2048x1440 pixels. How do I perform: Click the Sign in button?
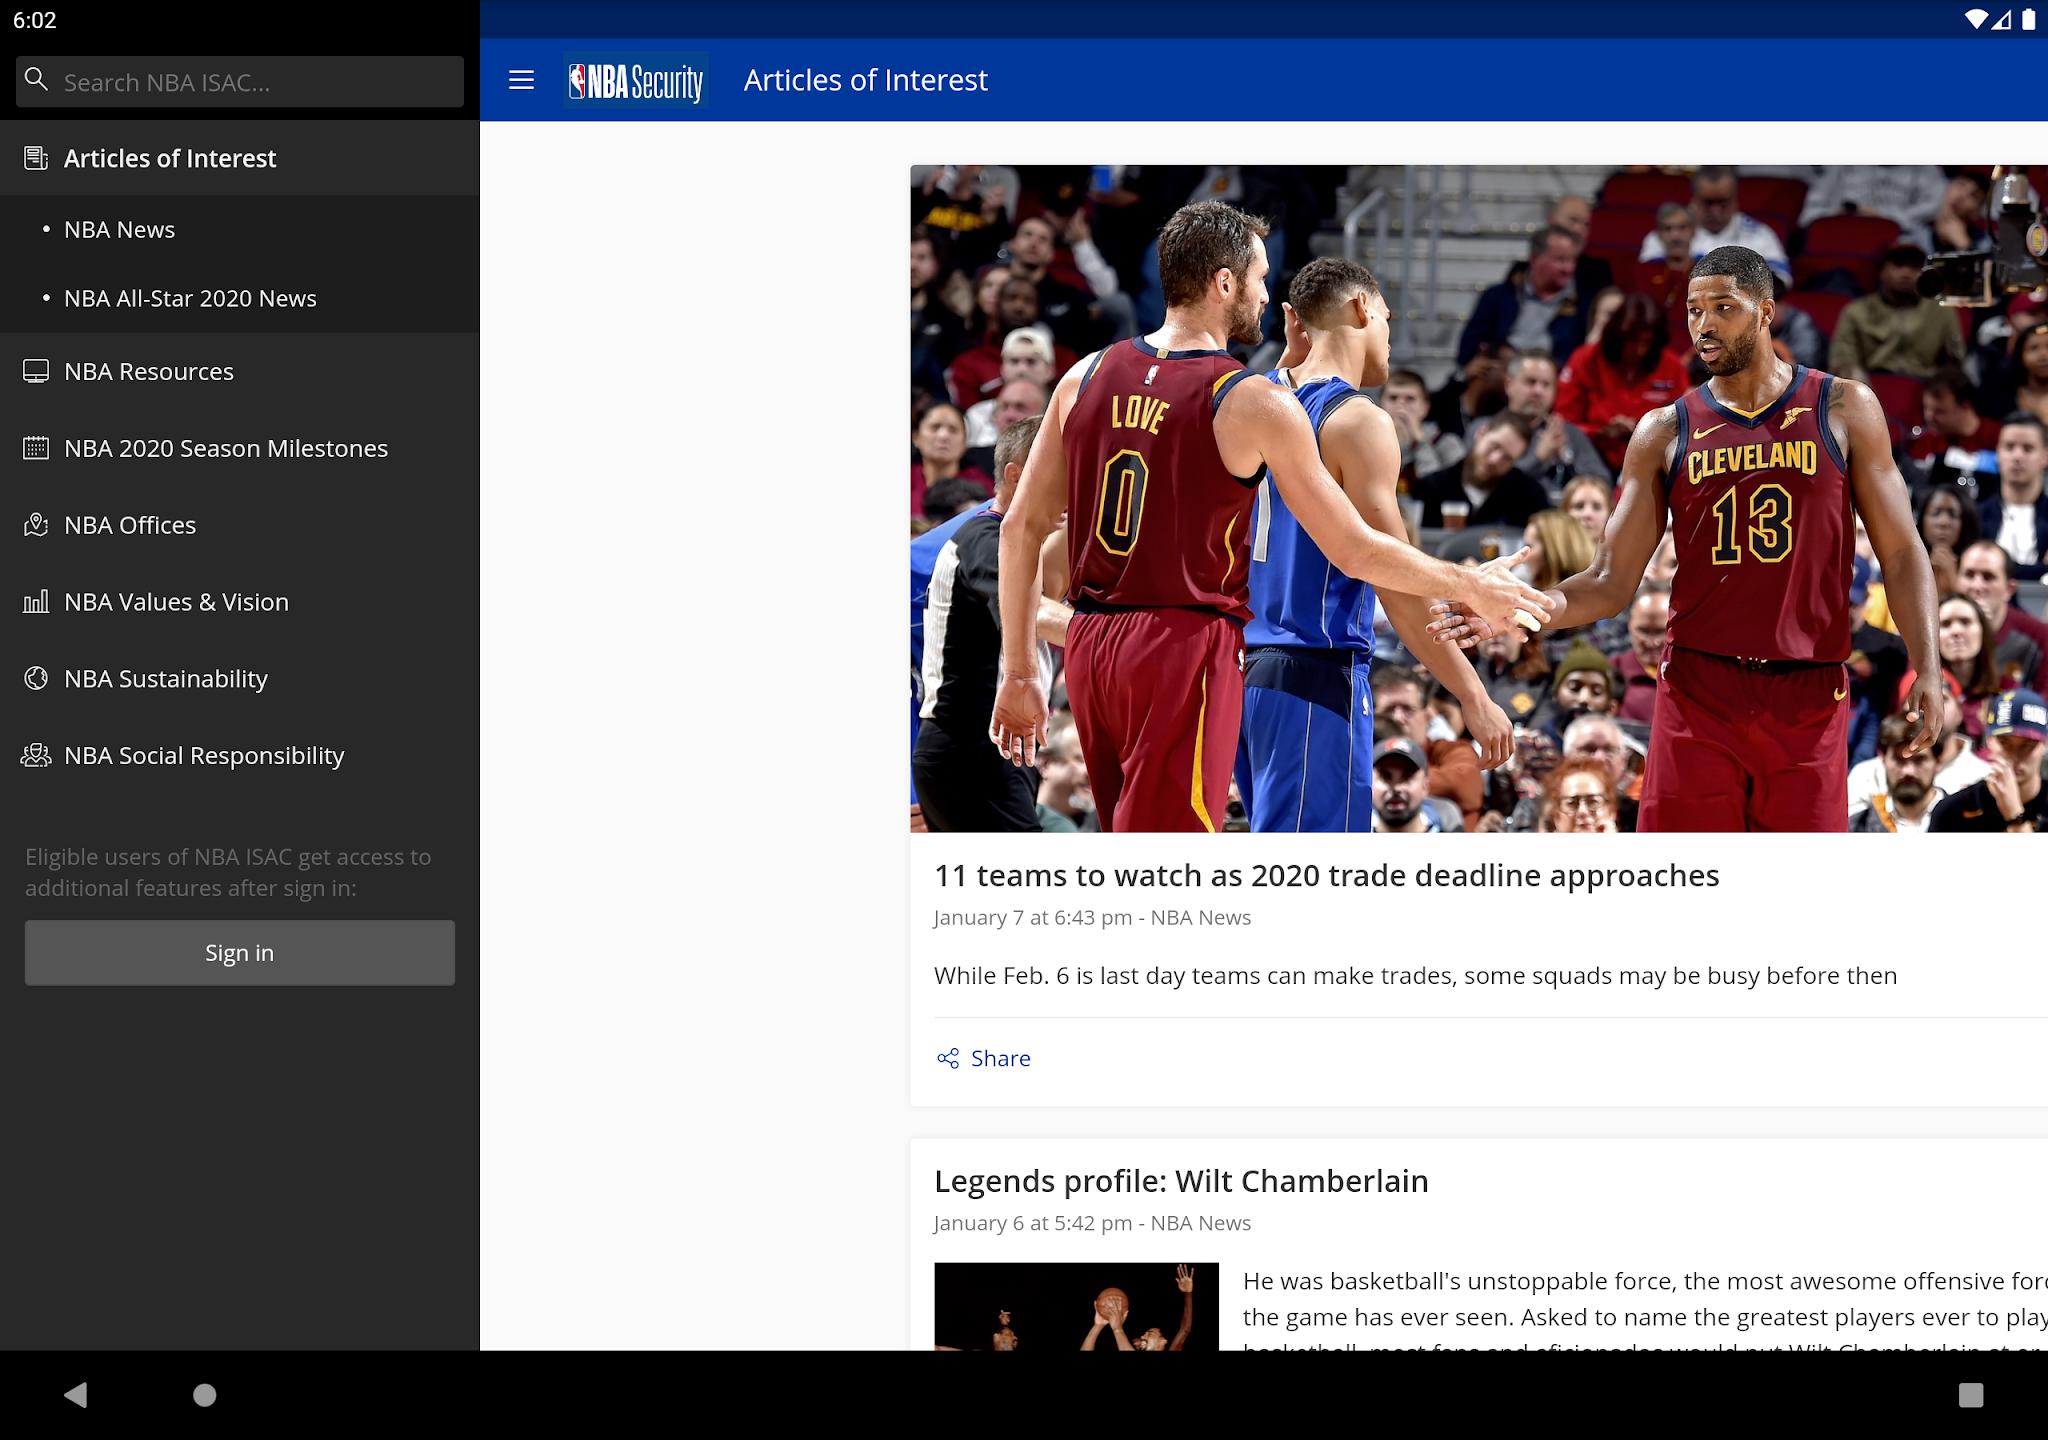240,953
